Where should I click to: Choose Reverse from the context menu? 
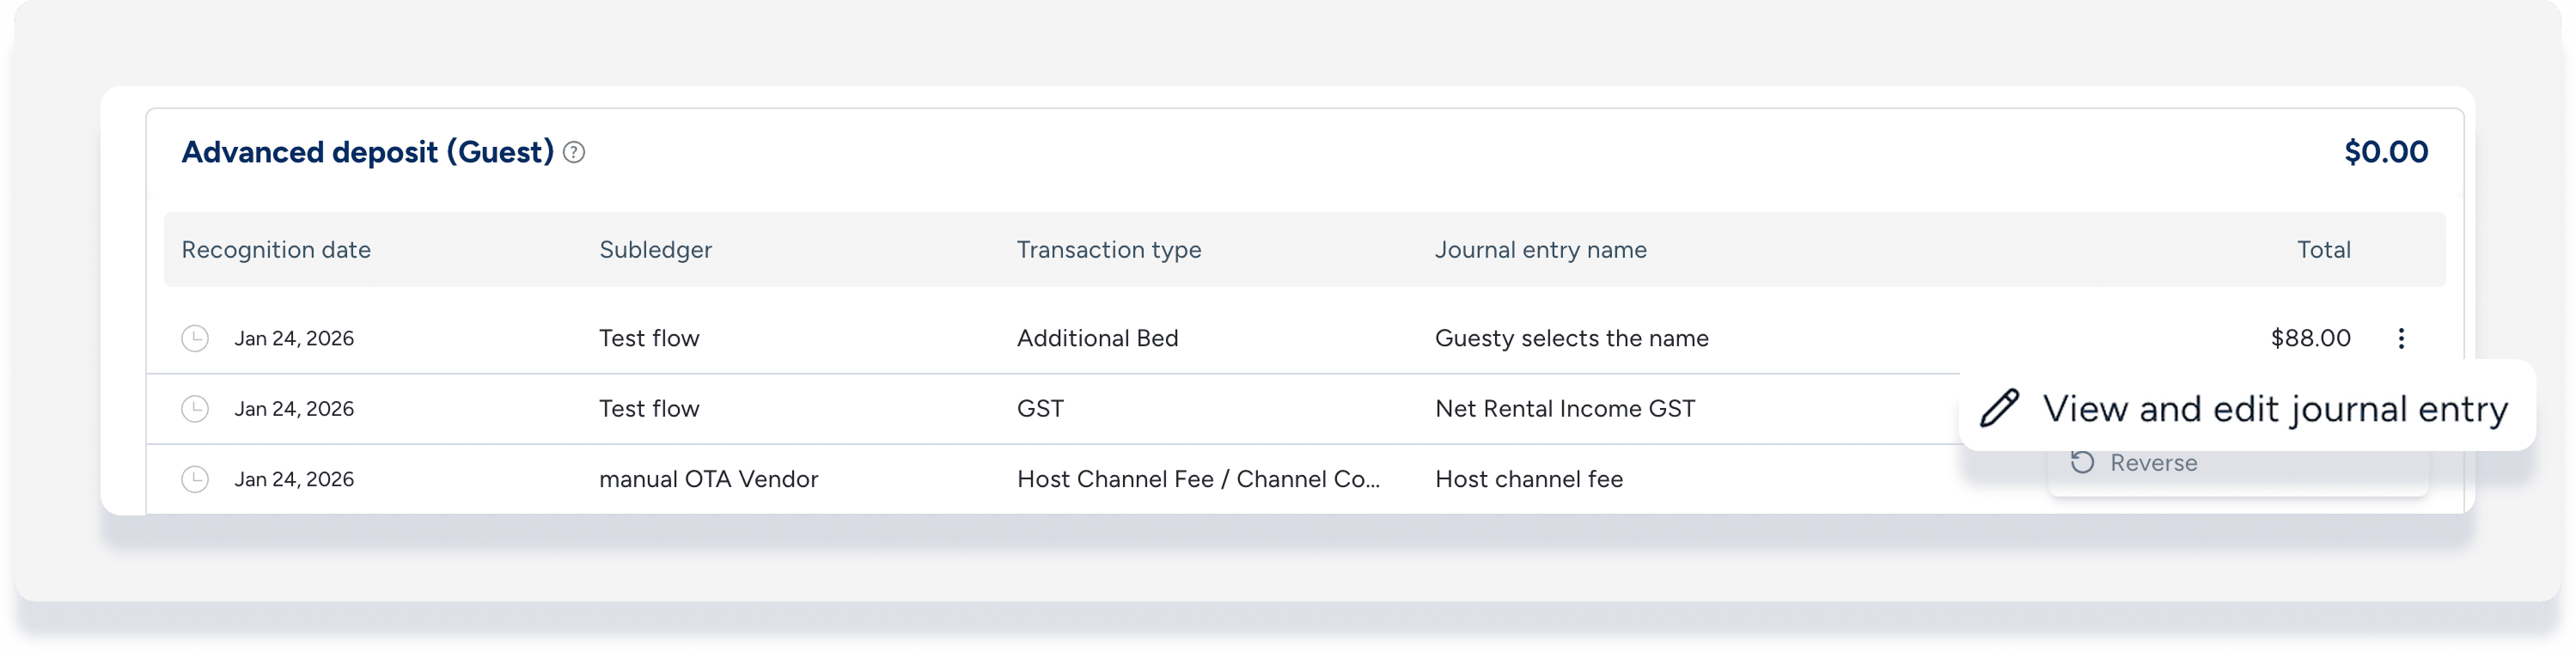tap(2153, 464)
